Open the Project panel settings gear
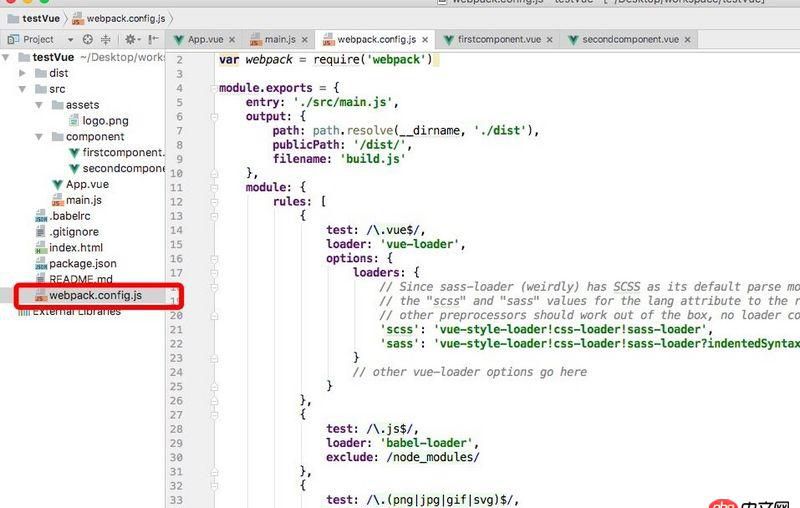800x508 pixels. [x=131, y=39]
